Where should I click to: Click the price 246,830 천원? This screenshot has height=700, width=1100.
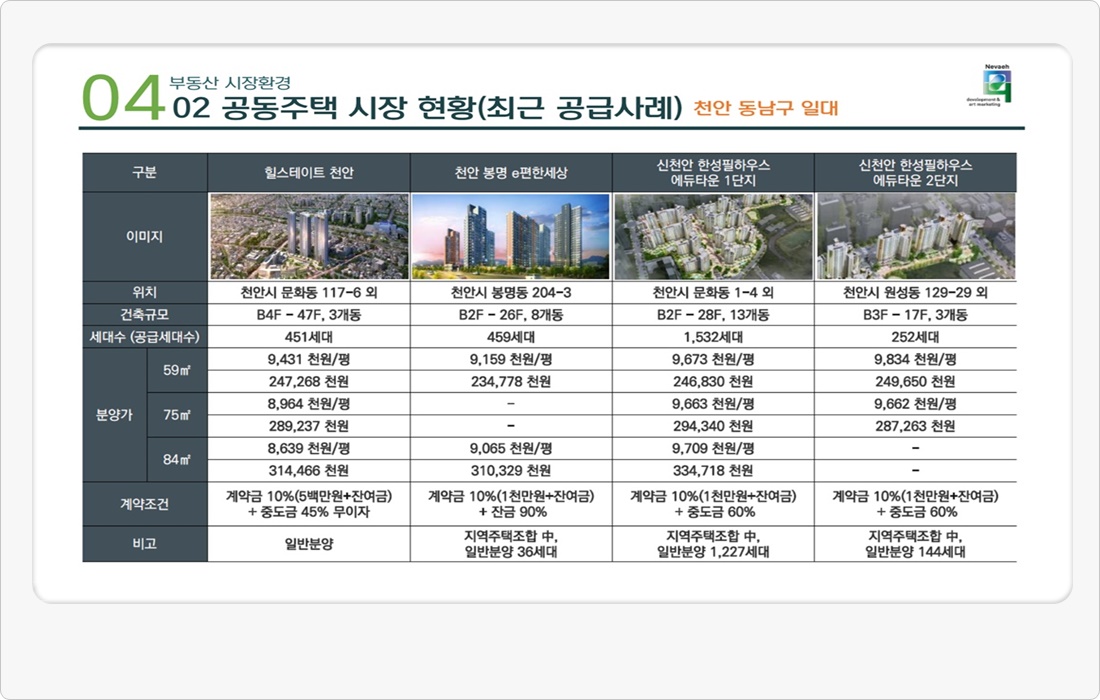click(x=713, y=382)
